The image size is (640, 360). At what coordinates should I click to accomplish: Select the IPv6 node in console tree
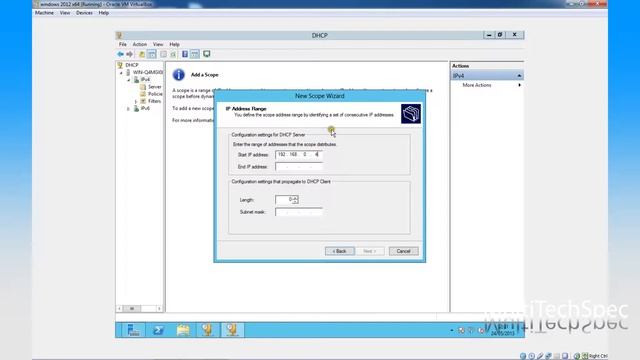(145, 109)
